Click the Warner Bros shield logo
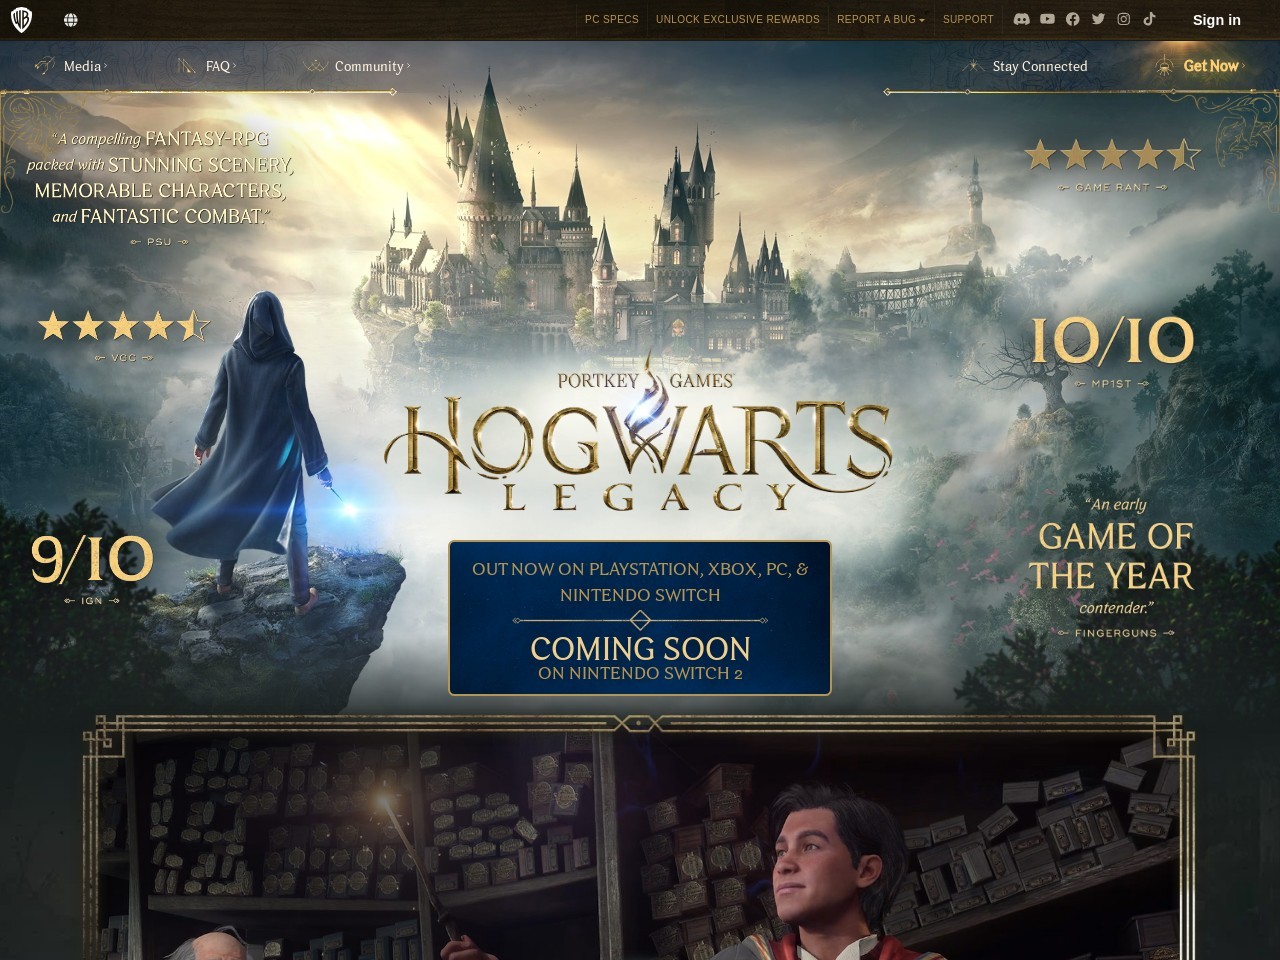The image size is (1280, 960). pyautogui.click(x=21, y=20)
